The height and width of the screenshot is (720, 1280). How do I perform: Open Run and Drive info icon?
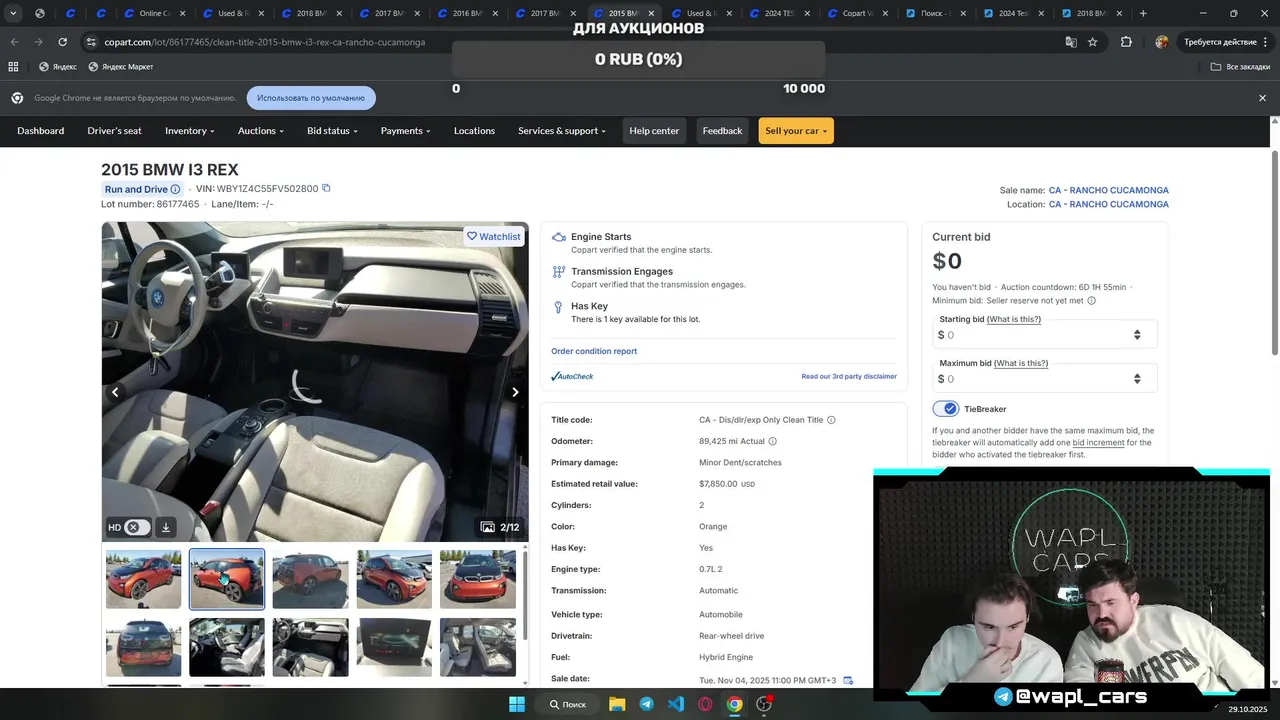[175, 189]
